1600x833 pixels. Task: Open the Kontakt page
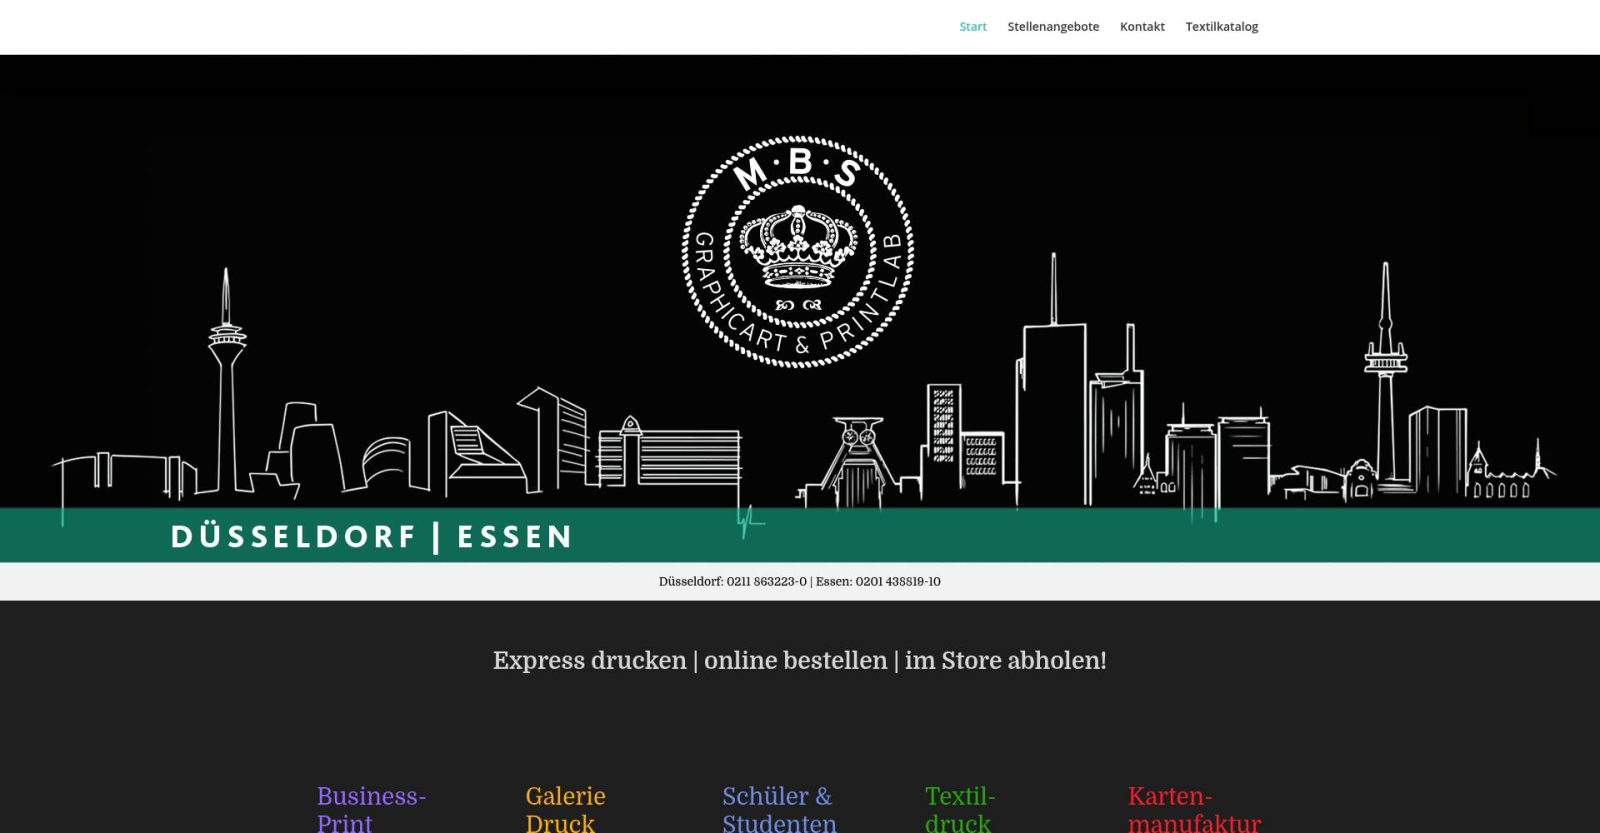tap(1142, 27)
